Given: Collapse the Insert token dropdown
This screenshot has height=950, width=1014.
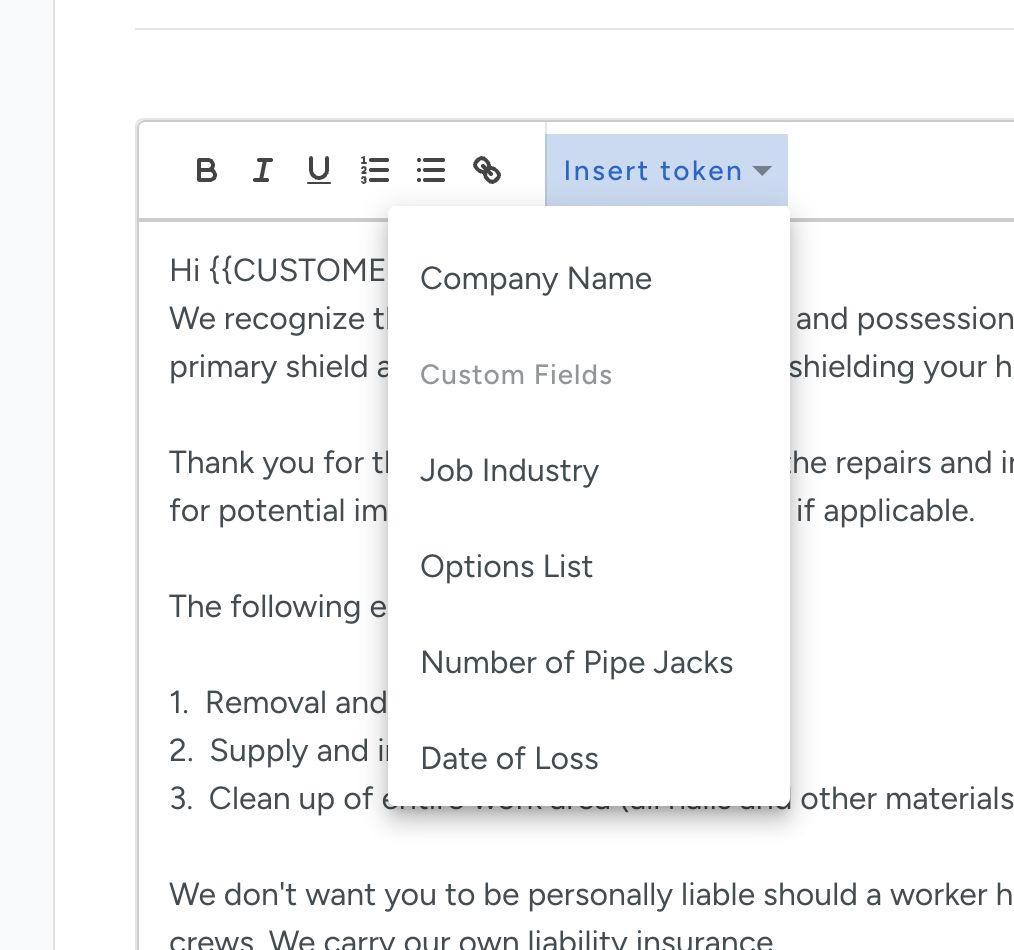Looking at the screenshot, I should coord(667,171).
